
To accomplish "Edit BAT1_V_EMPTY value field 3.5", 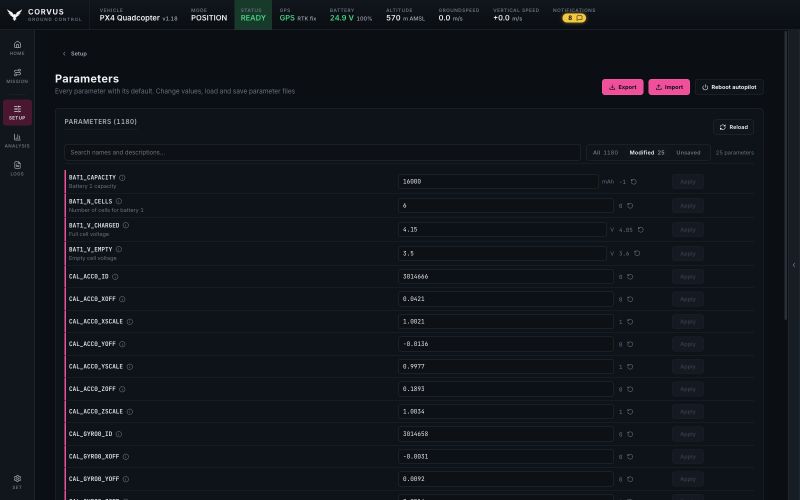I will [x=502, y=254].
